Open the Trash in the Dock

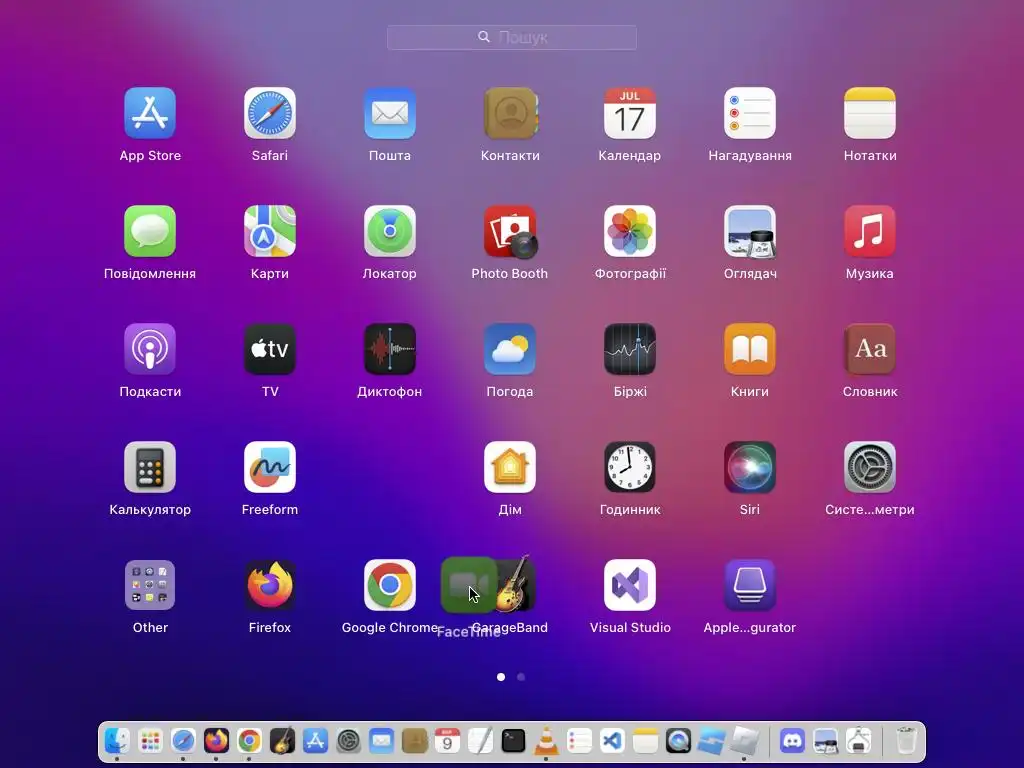click(x=906, y=741)
